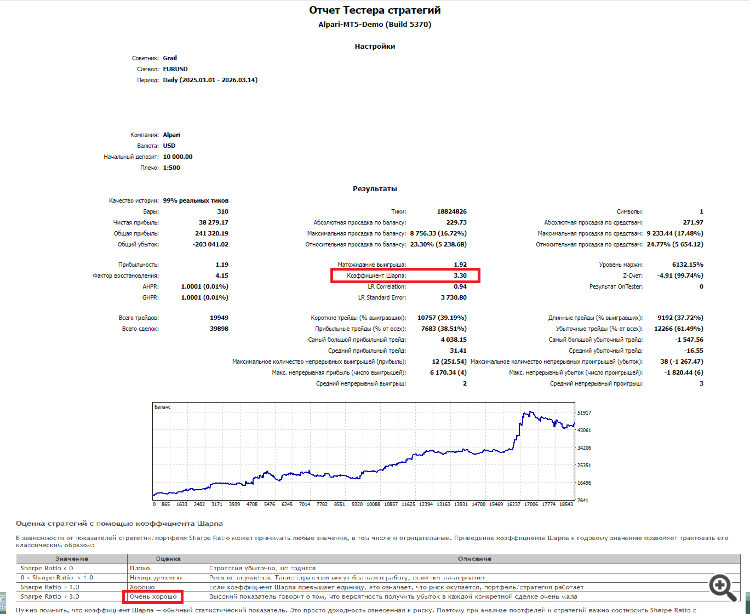Screen dimensions: 750x614
Task: Click the 'Результаты' section heading
Action: coord(375,188)
